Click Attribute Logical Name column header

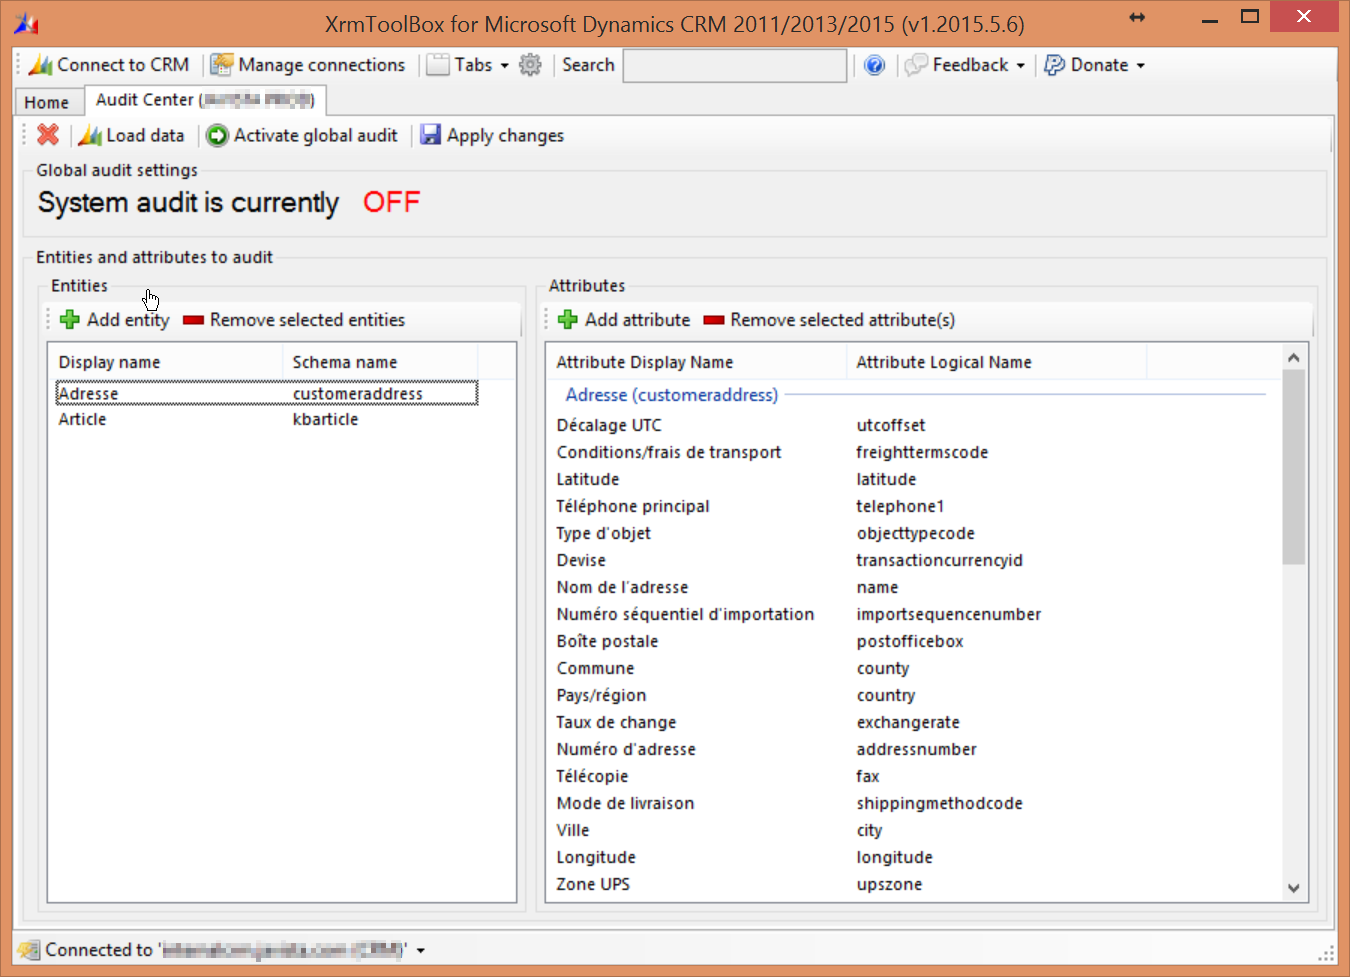(x=997, y=362)
